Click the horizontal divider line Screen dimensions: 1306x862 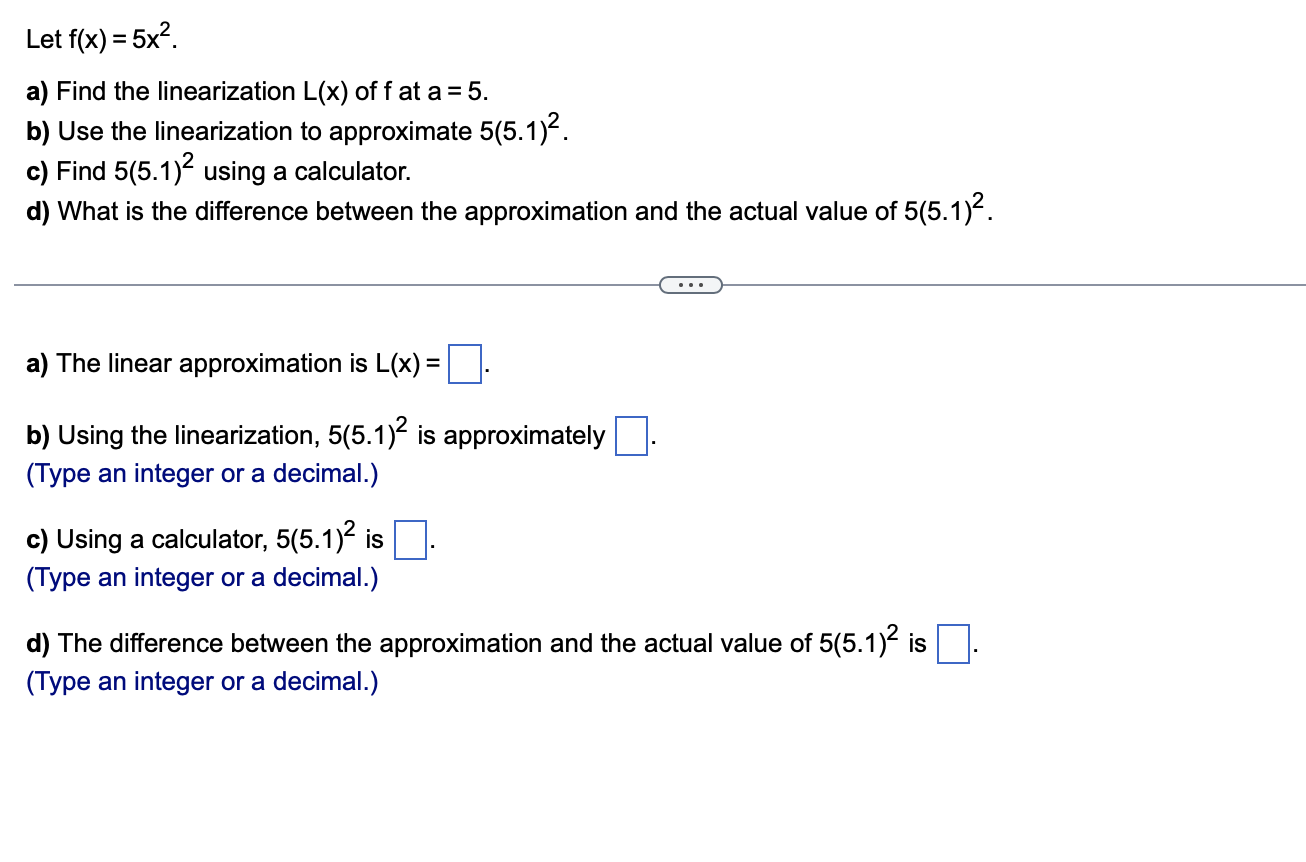coord(300,285)
